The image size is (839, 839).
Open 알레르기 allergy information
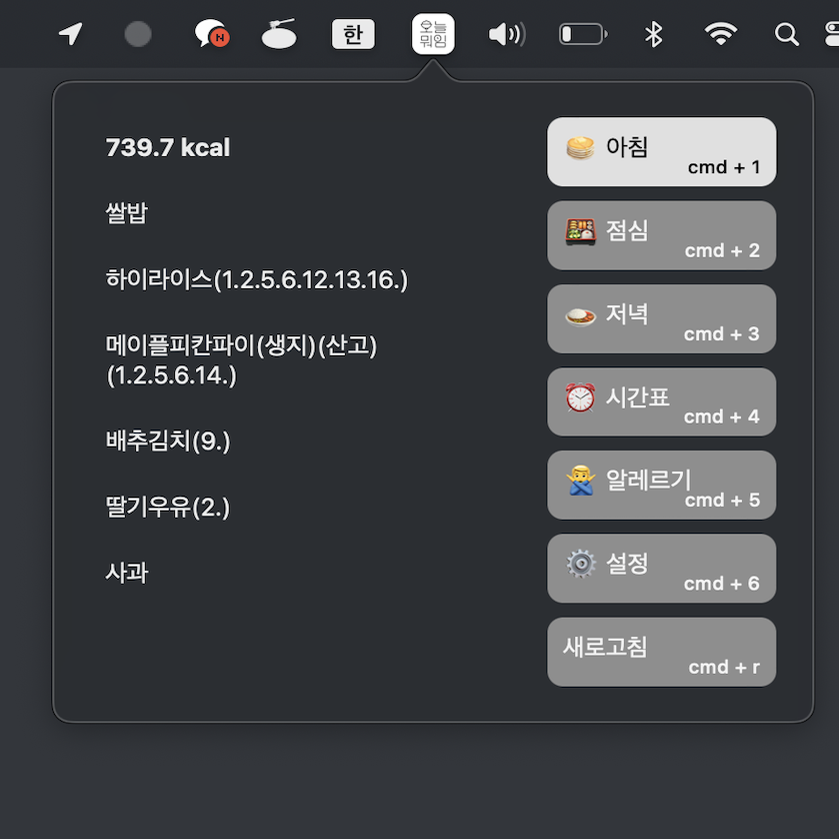click(661, 485)
